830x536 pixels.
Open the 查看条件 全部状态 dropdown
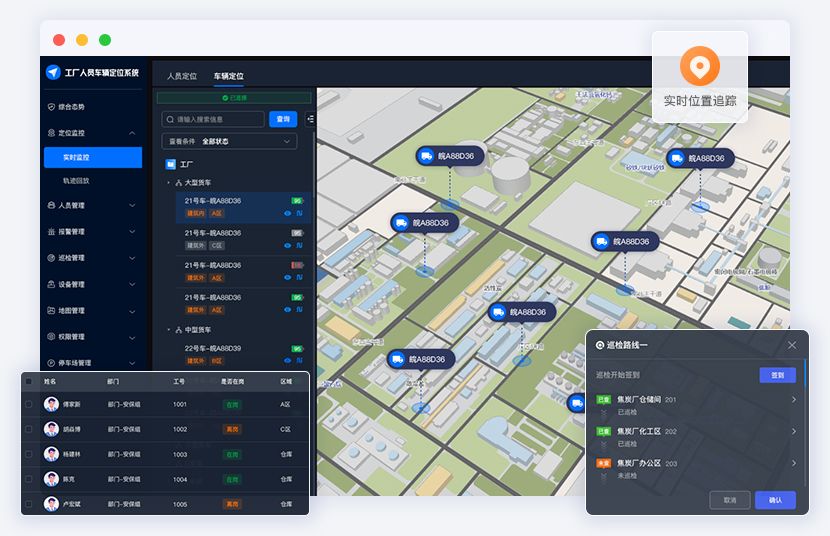coord(230,141)
